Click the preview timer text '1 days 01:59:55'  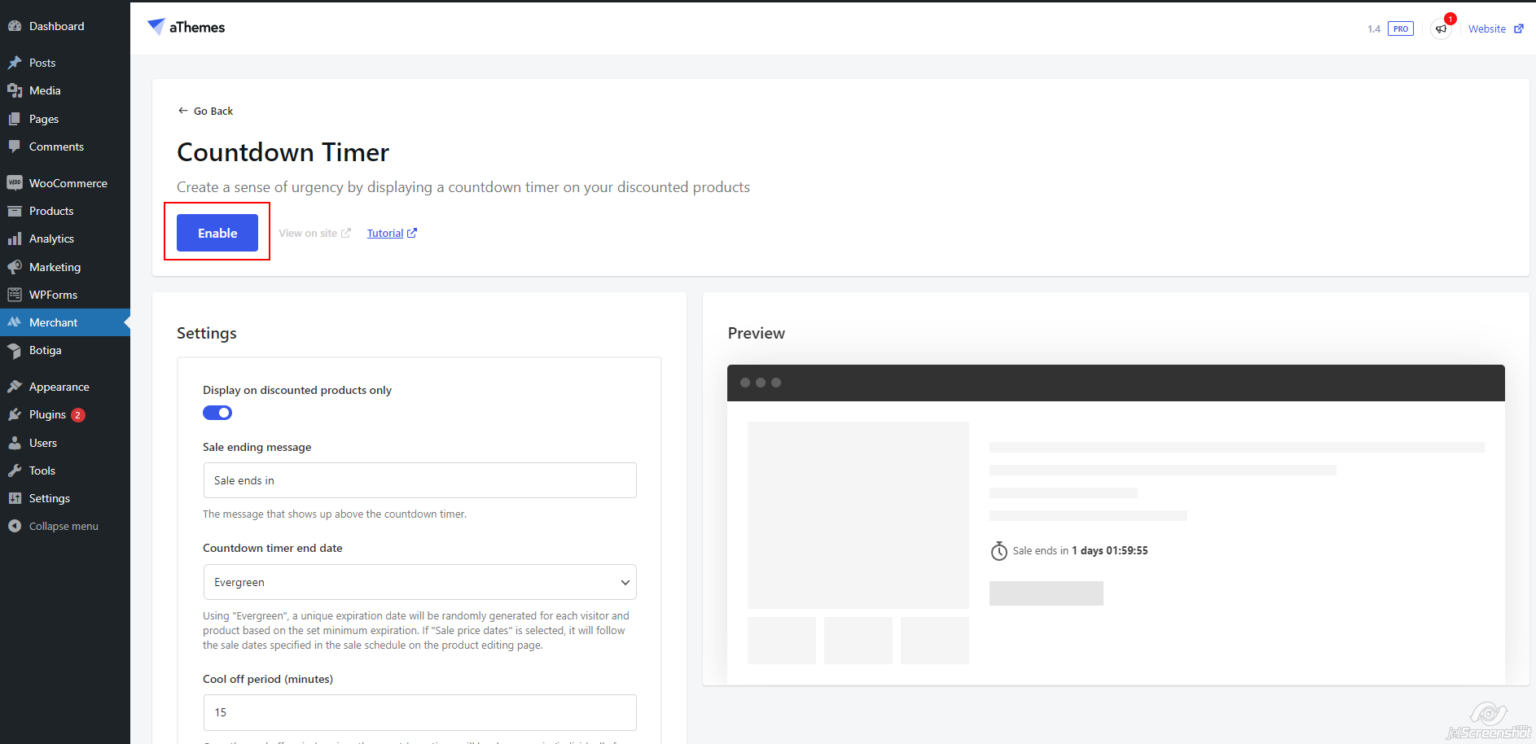1110,550
